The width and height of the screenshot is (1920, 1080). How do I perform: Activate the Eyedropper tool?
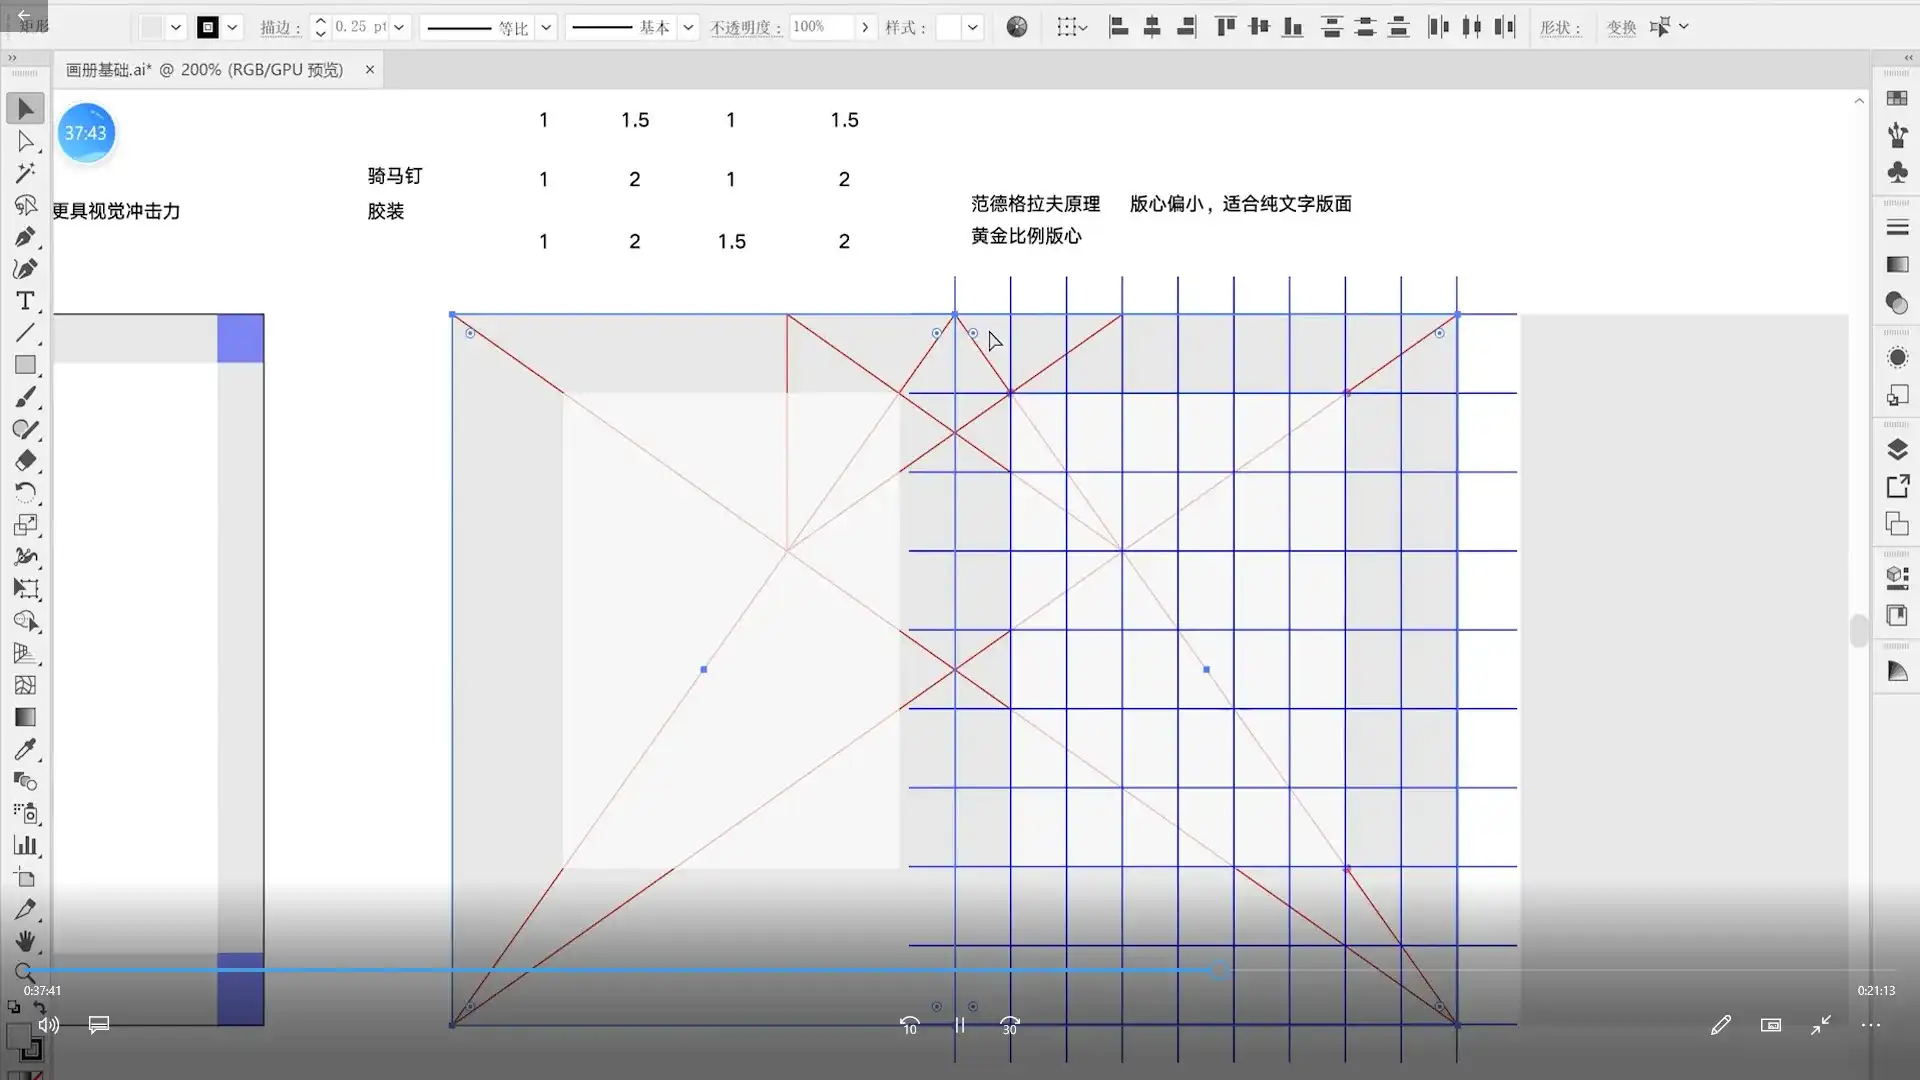click(25, 749)
